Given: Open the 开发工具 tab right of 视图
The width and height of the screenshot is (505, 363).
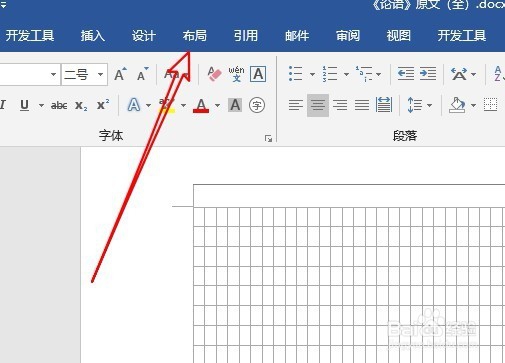Looking at the screenshot, I should tap(462, 35).
